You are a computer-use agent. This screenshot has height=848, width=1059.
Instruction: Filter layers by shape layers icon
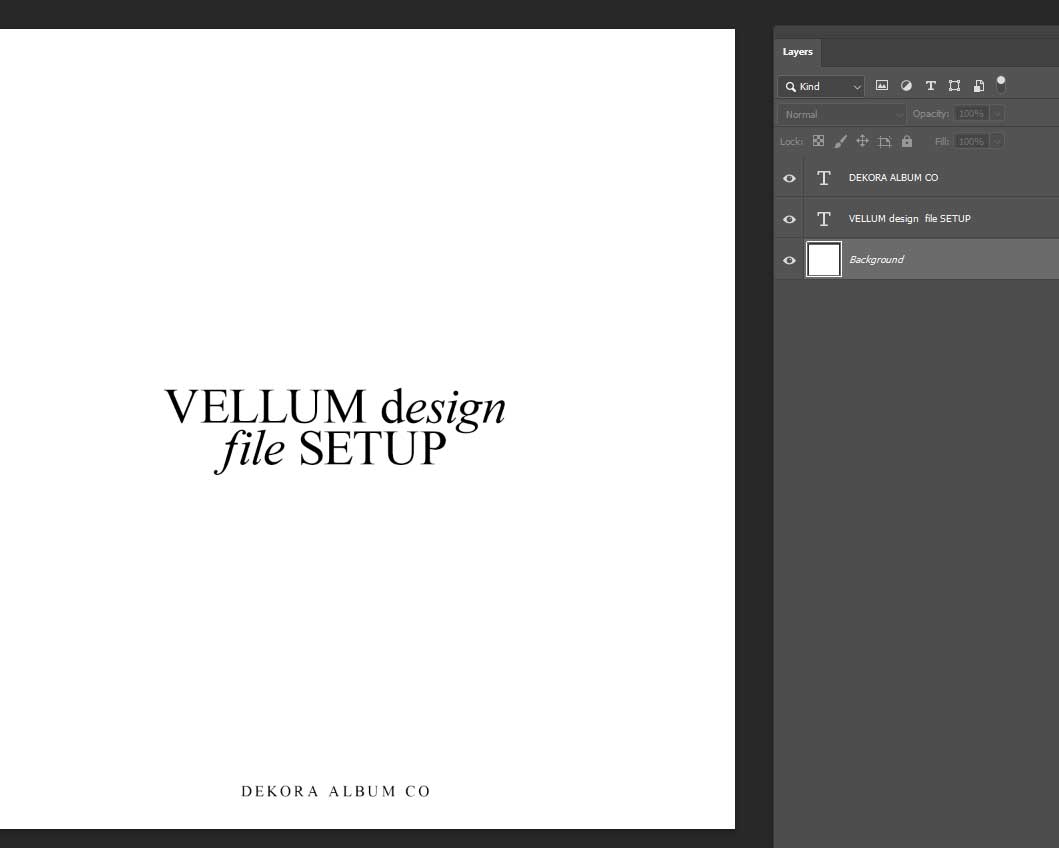[954, 86]
